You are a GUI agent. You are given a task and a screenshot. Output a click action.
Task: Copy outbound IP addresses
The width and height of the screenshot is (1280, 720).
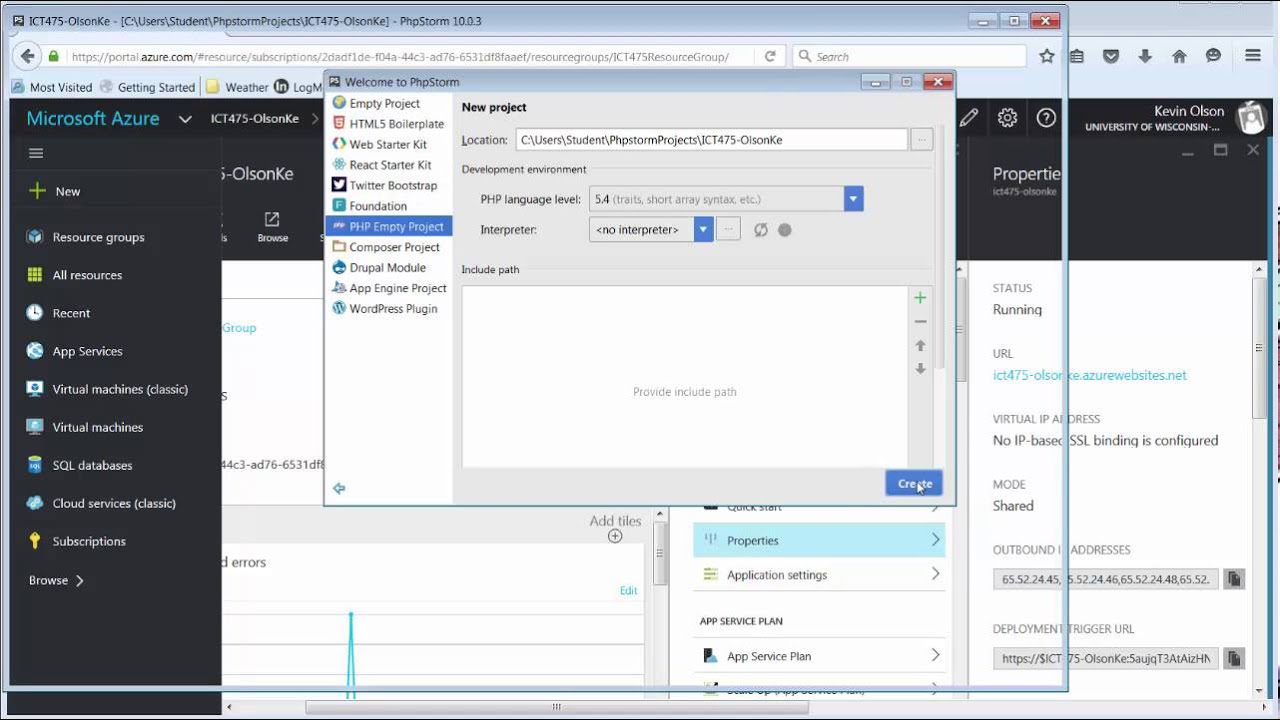point(1234,579)
